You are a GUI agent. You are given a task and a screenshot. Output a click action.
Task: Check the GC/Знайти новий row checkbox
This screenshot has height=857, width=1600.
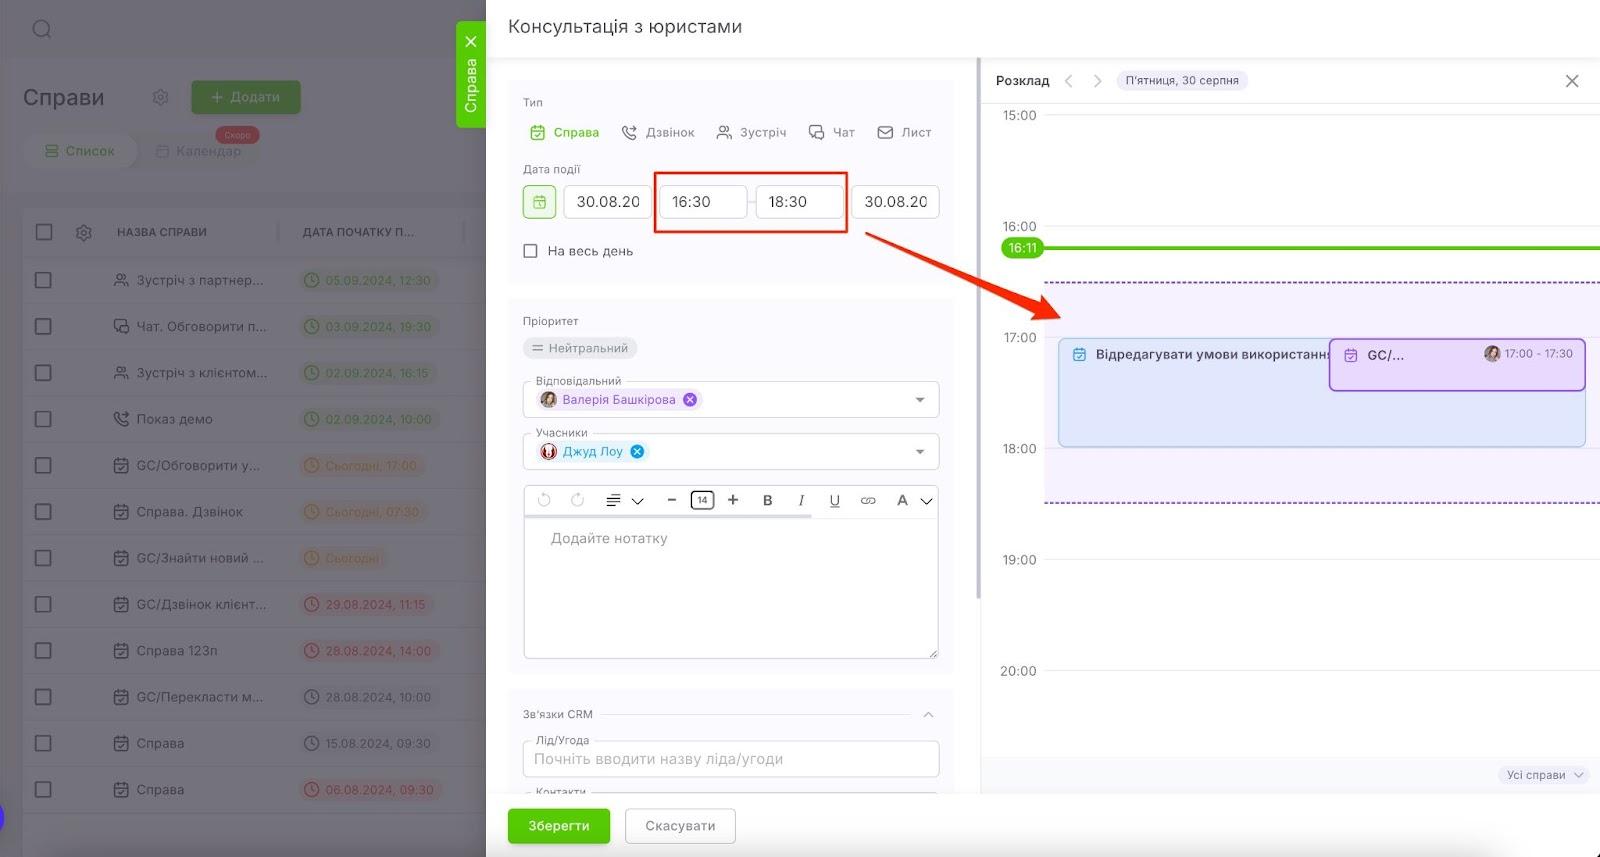[x=43, y=558]
